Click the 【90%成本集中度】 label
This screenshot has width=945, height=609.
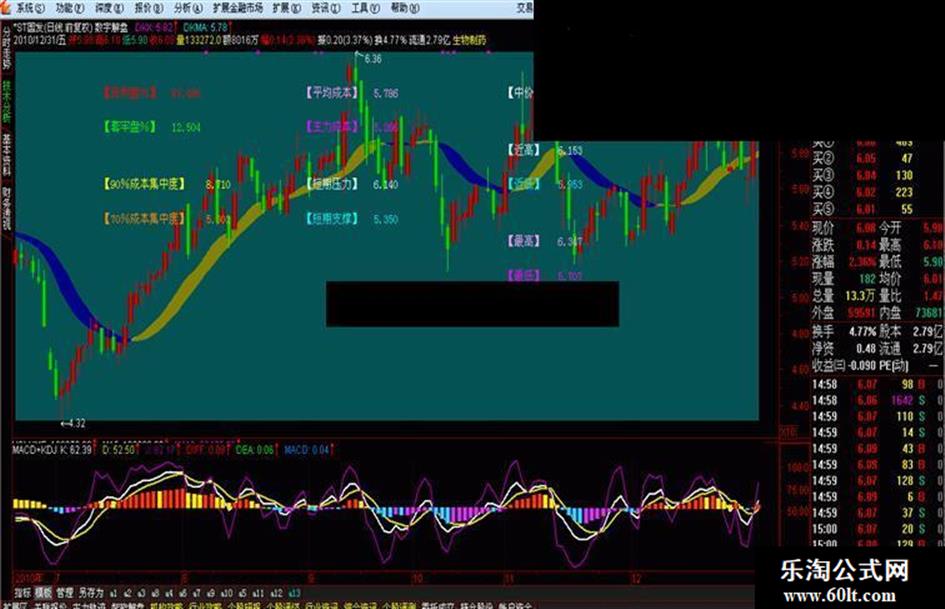point(144,184)
